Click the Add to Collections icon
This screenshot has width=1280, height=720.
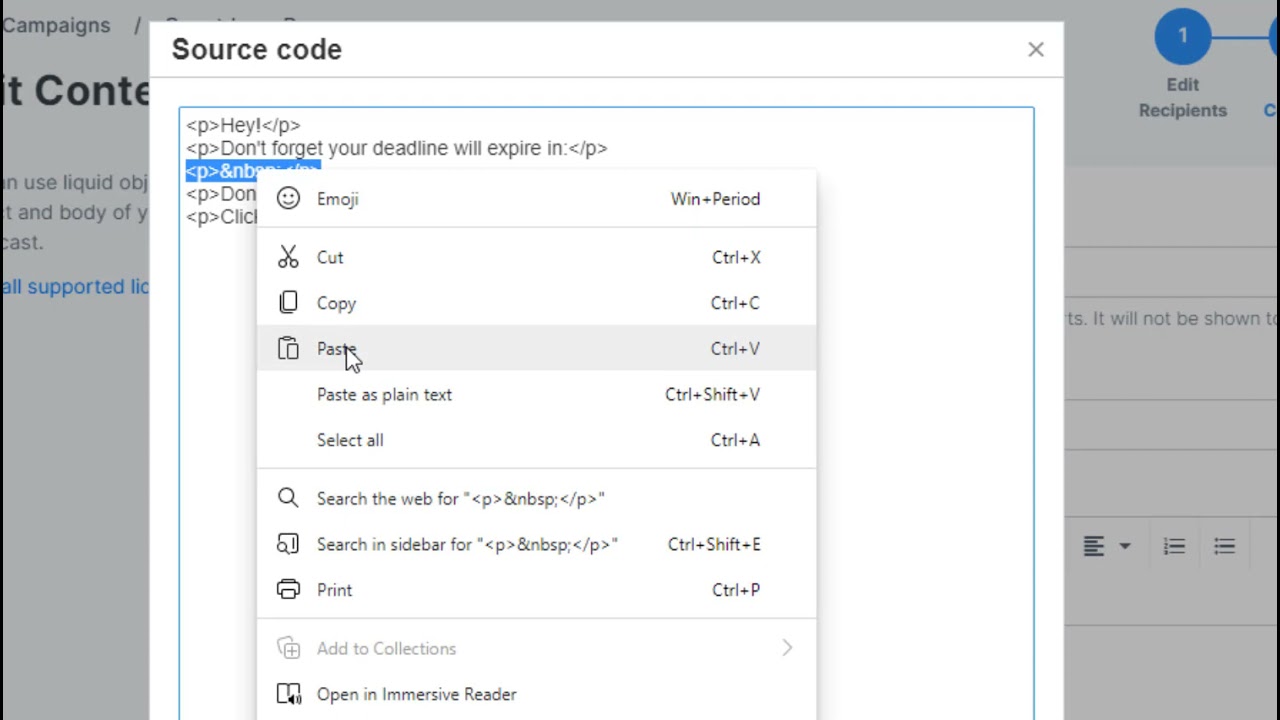pyautogui.click(x=288, y=648)
